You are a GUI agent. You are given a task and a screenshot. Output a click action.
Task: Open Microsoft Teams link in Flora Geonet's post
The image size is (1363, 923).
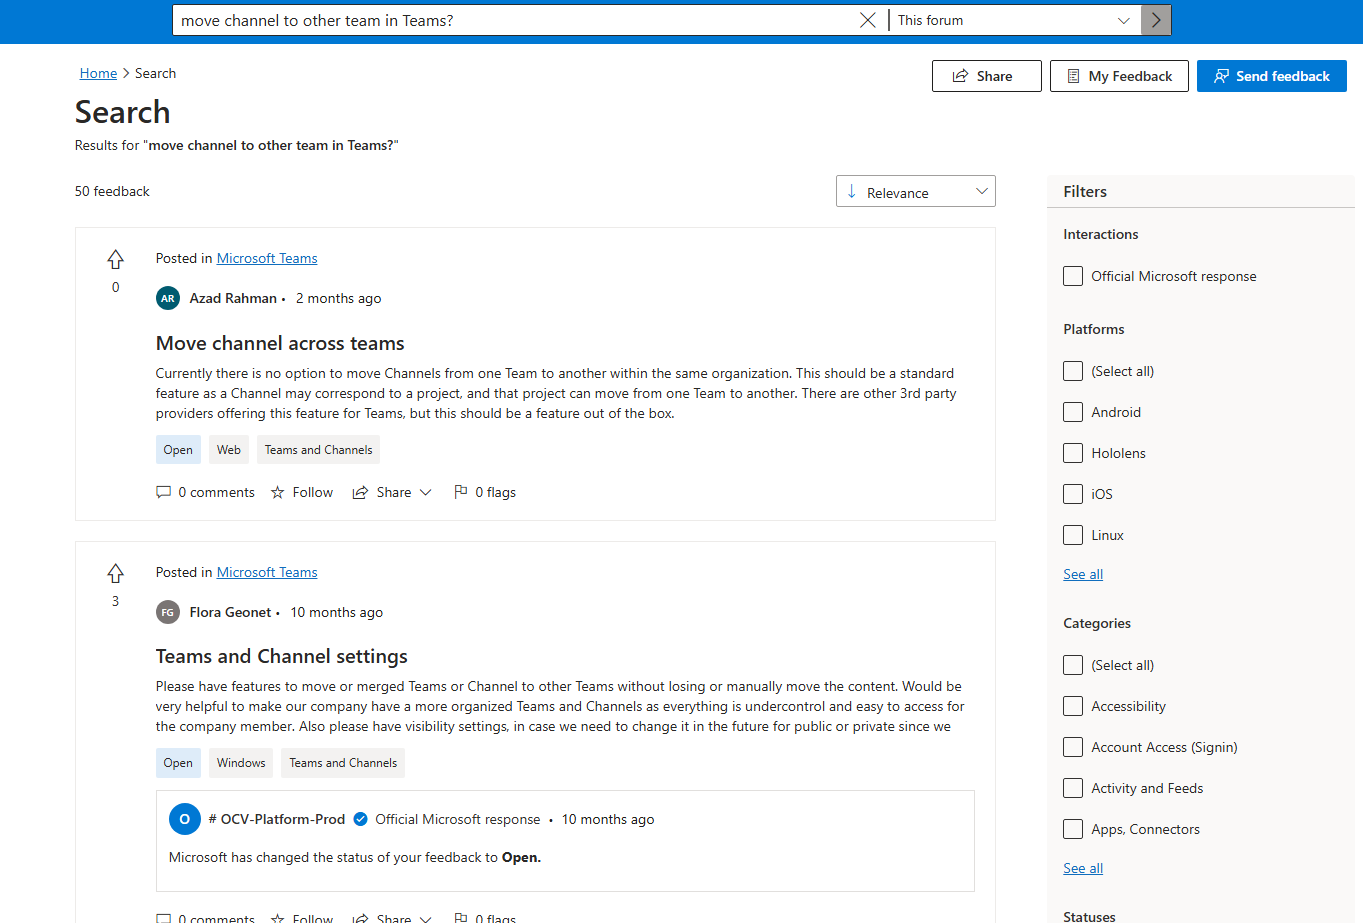pos(267,572)
